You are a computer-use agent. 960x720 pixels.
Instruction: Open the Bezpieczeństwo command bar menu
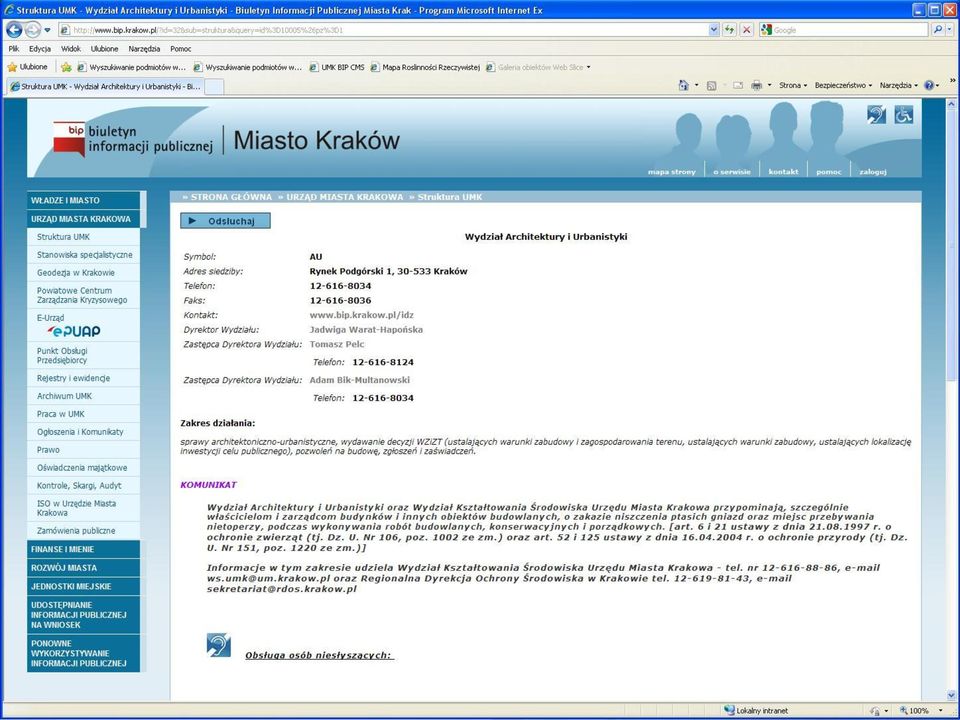pyautogui.click(x=843, y=85)
